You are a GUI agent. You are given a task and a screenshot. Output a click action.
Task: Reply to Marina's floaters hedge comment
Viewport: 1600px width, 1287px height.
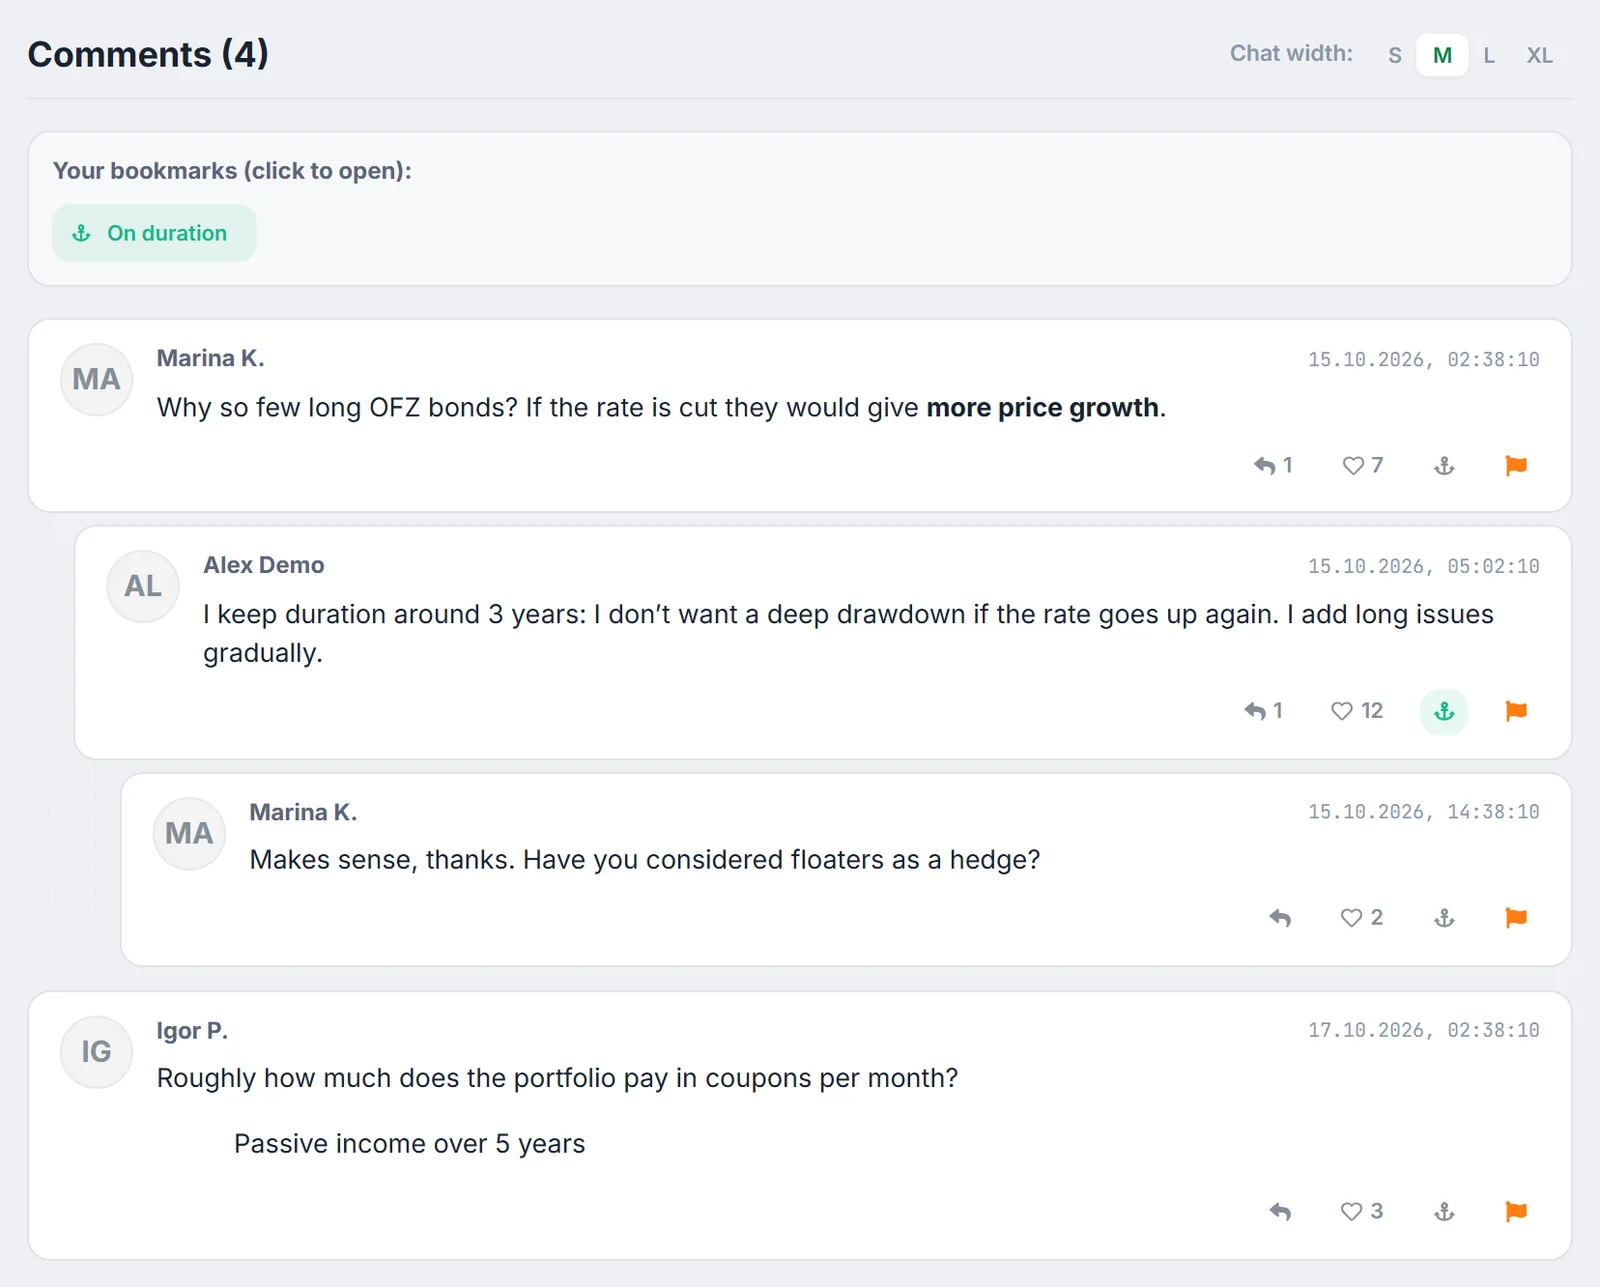(x=1280, y=918)
